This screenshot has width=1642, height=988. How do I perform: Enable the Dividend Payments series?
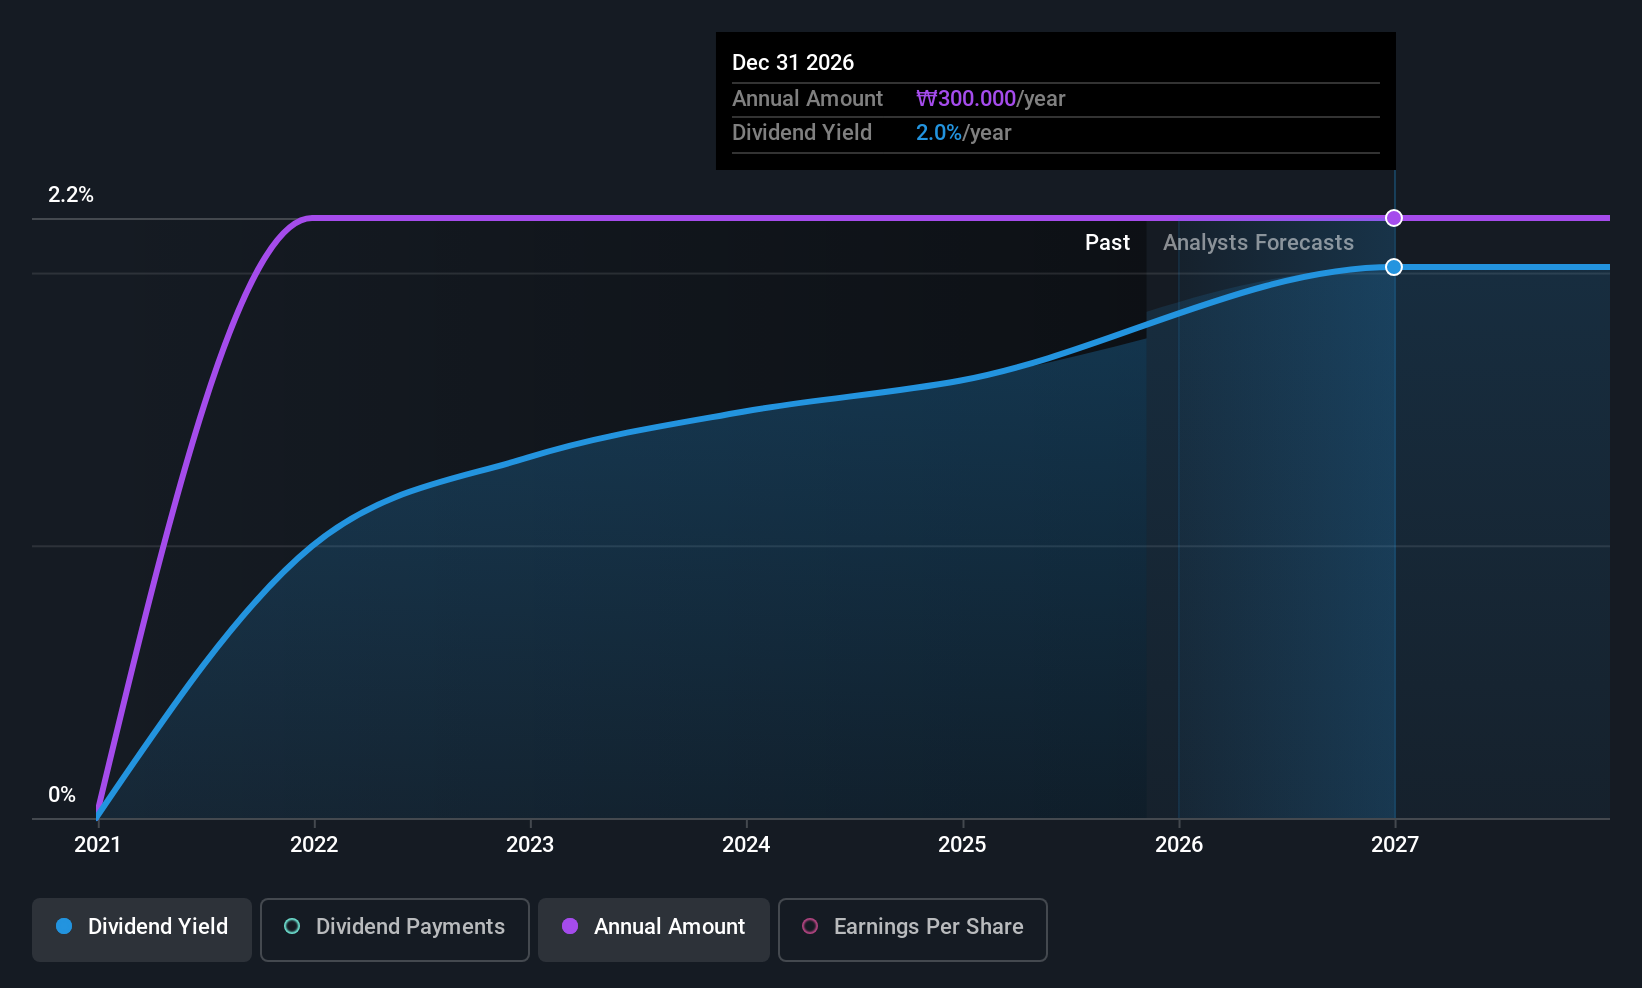pos(395,930)
